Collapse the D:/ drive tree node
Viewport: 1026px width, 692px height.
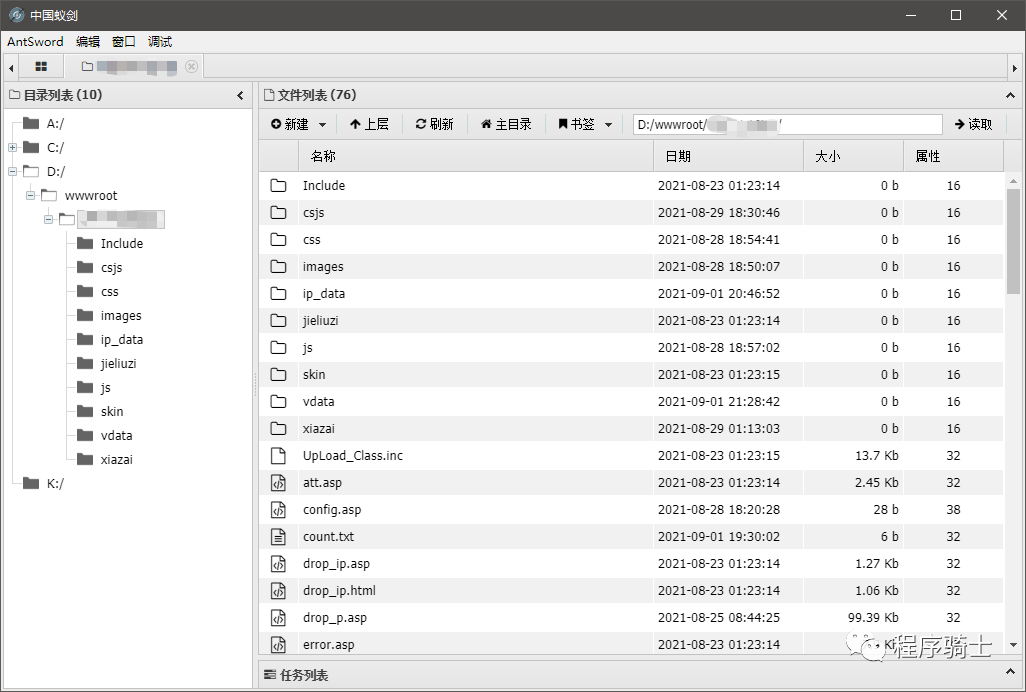tap(10, 171)
